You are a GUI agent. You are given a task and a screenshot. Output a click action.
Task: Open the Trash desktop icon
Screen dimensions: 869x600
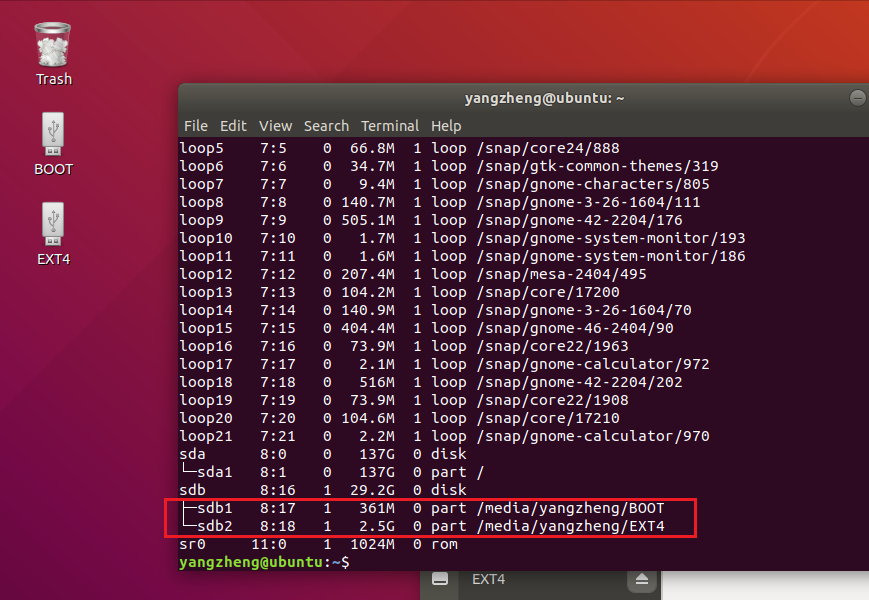pyautogui.click(x=53, y=54)
